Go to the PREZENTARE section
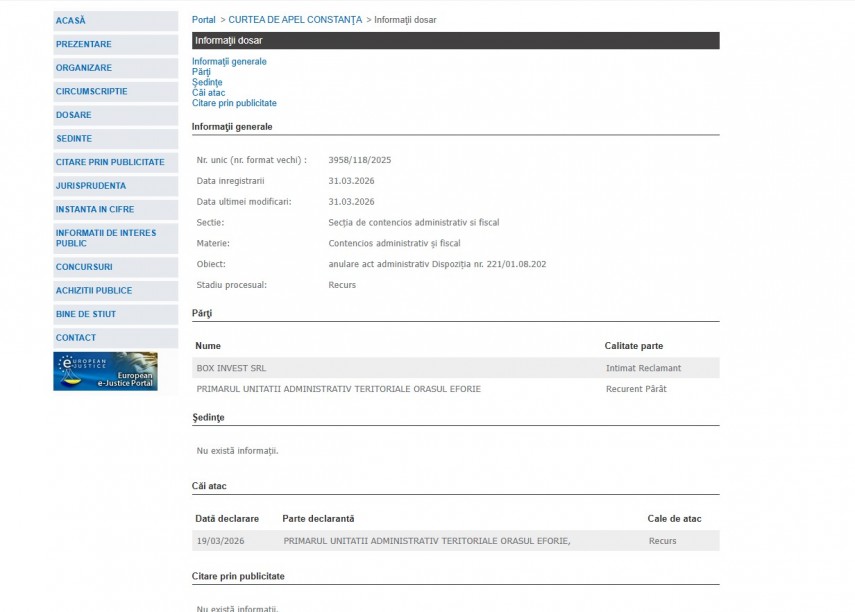The height and width of the screenshot is (612, 855). click(84, 45)
